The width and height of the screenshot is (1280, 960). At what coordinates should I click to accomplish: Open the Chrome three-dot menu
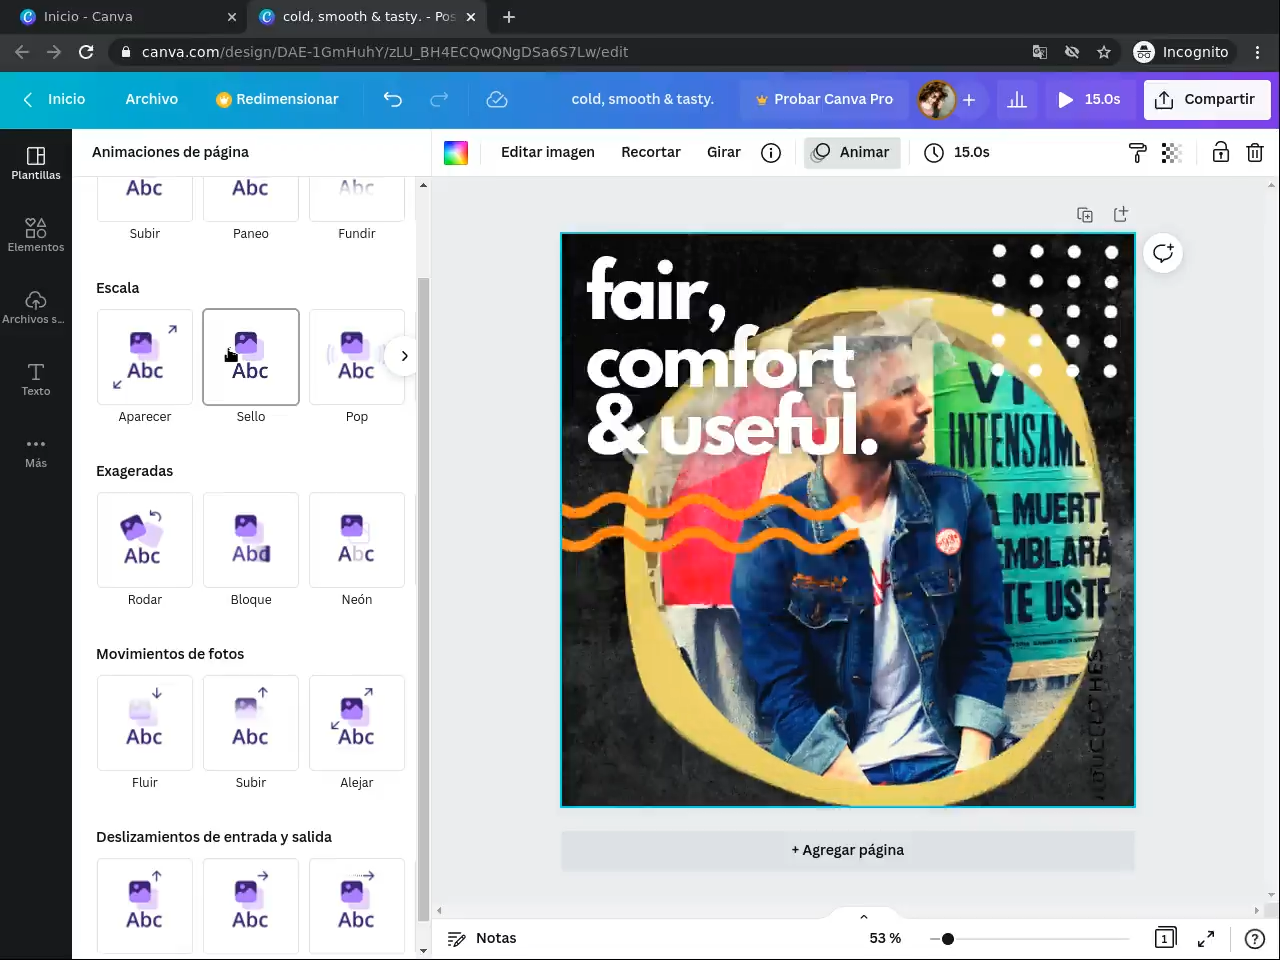pyautogui.click(x=1258, y=52)
